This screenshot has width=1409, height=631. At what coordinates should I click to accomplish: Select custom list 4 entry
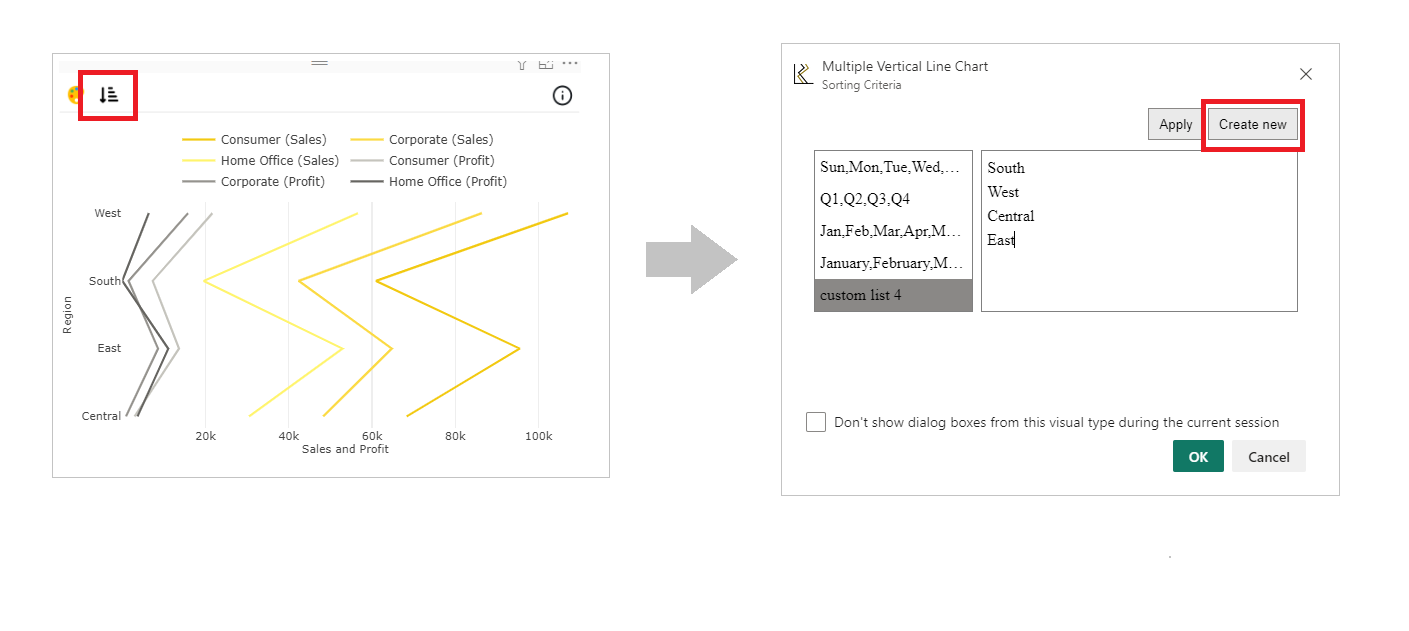(x=893, y=295)
